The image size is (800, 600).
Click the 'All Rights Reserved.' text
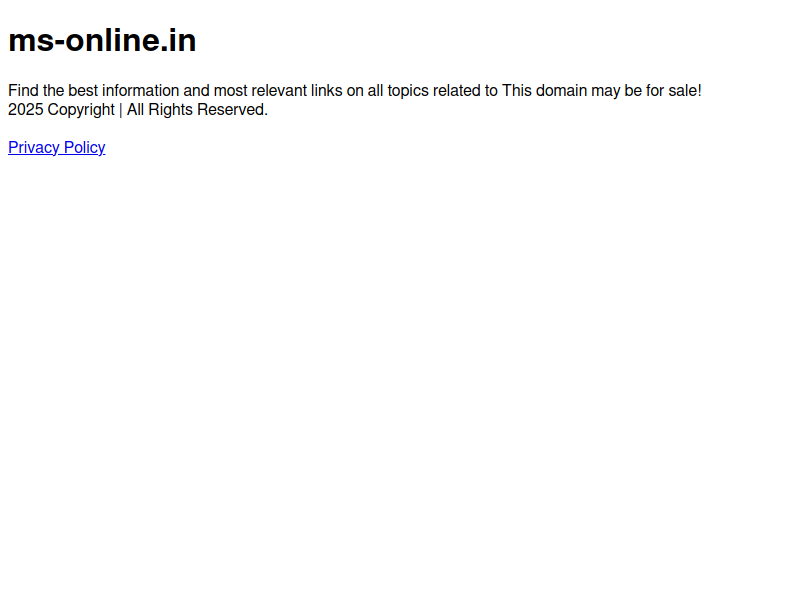coord(197,110)
